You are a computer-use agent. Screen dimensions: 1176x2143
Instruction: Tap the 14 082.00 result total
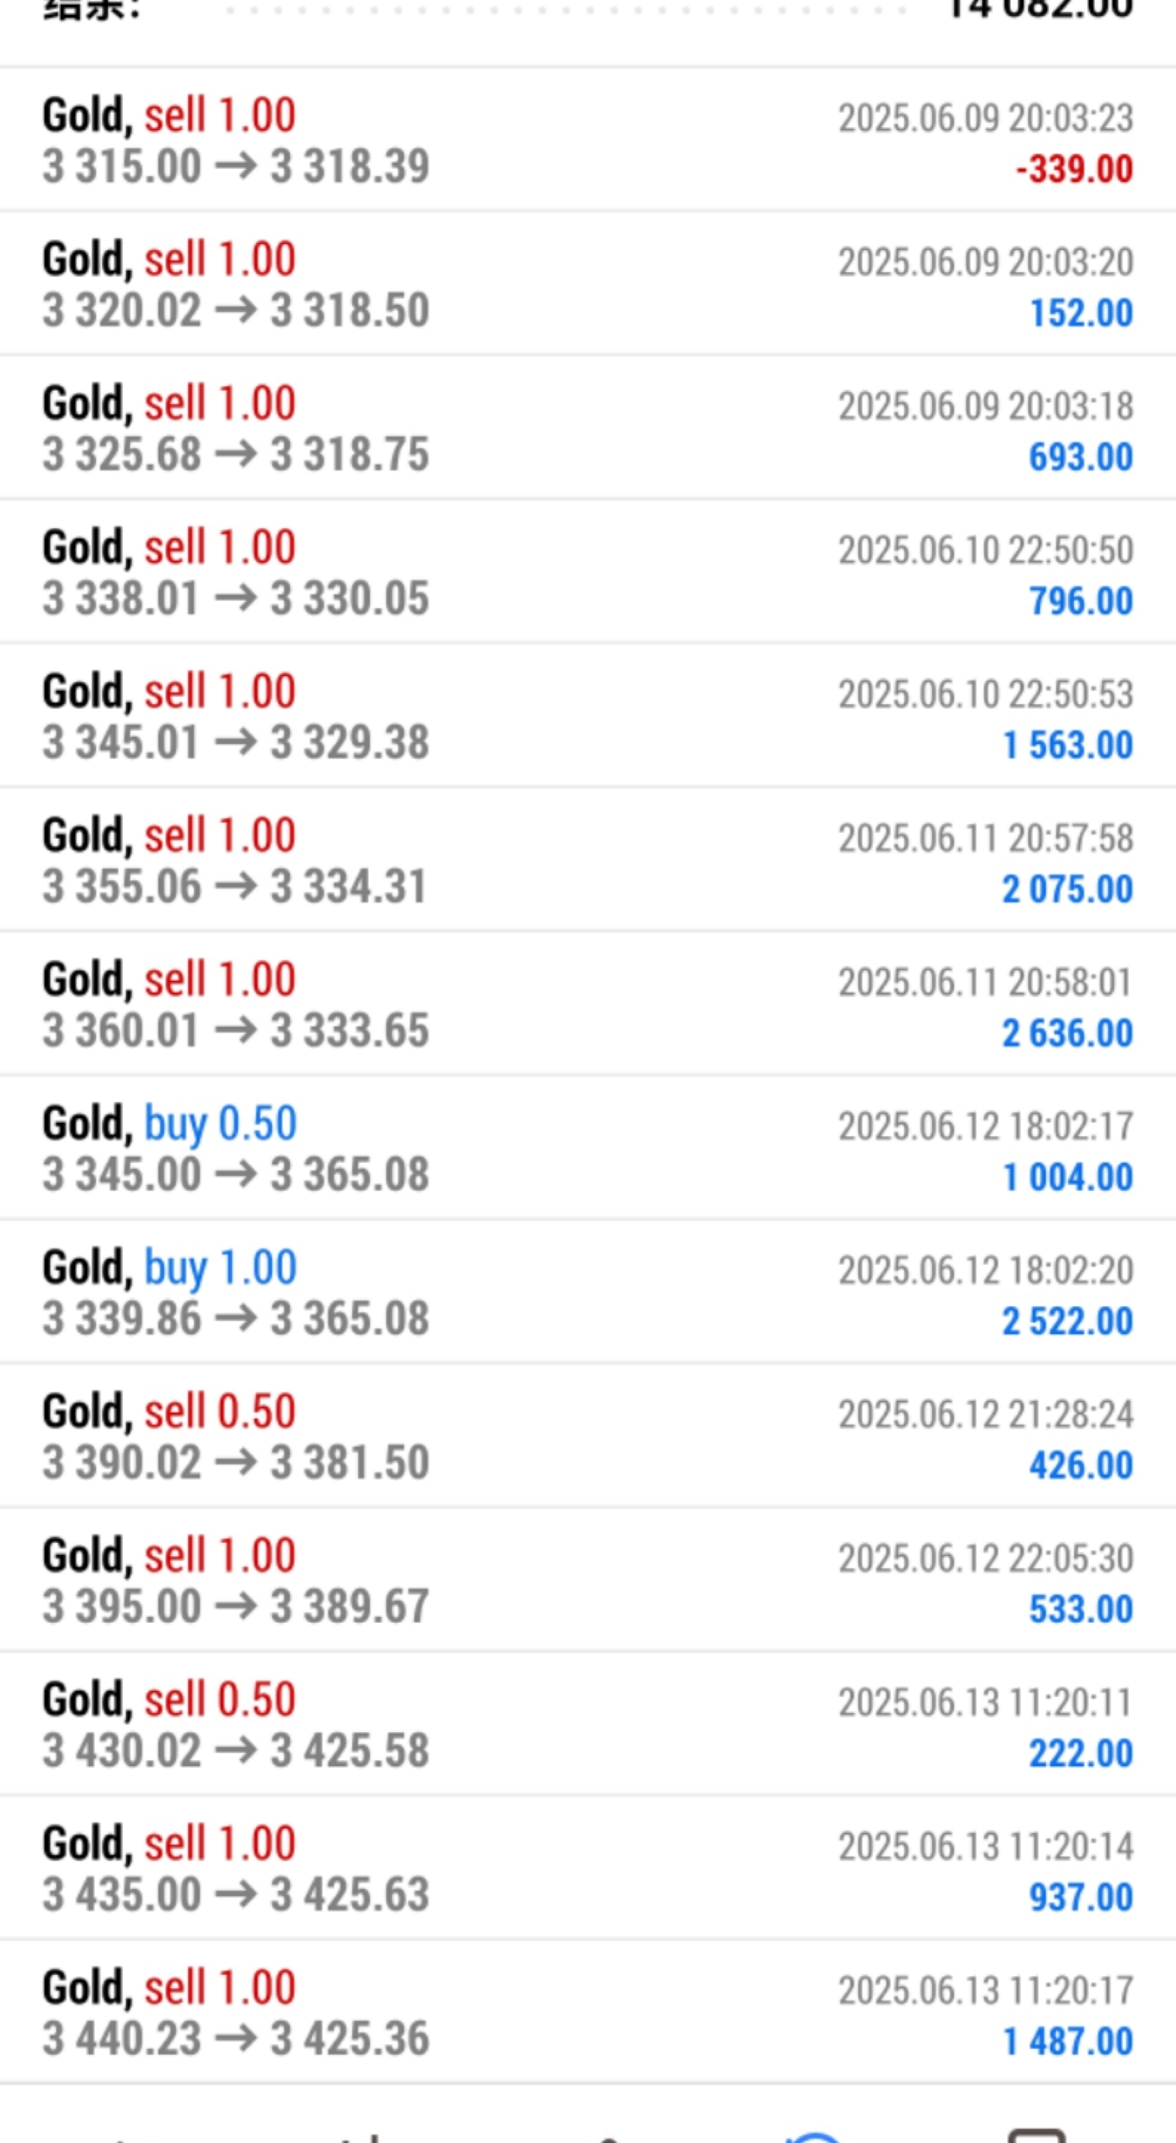[x=1039, y=10]
